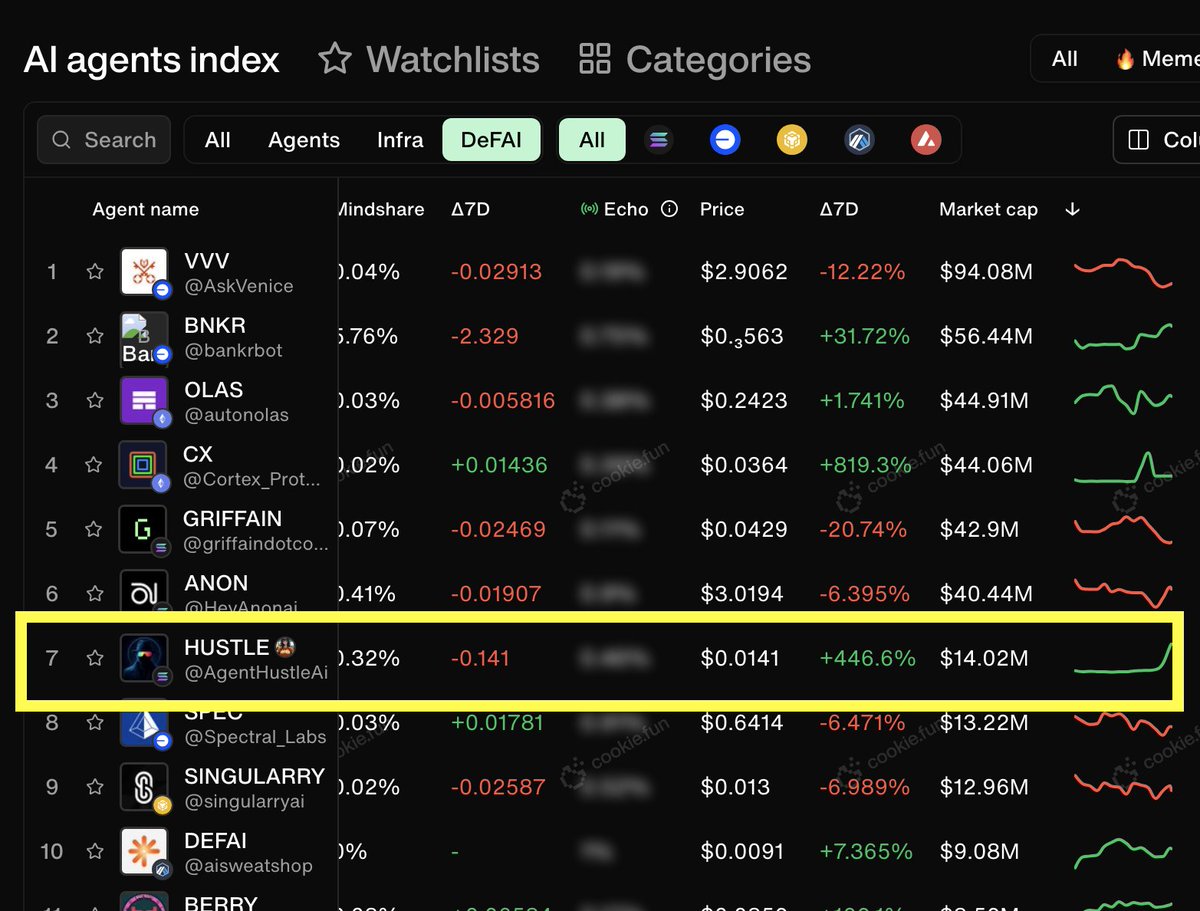This screenshot has width=1200, height=911.
Task: Click the $3.0194 ANON price
Action: [x=741, y=594]
